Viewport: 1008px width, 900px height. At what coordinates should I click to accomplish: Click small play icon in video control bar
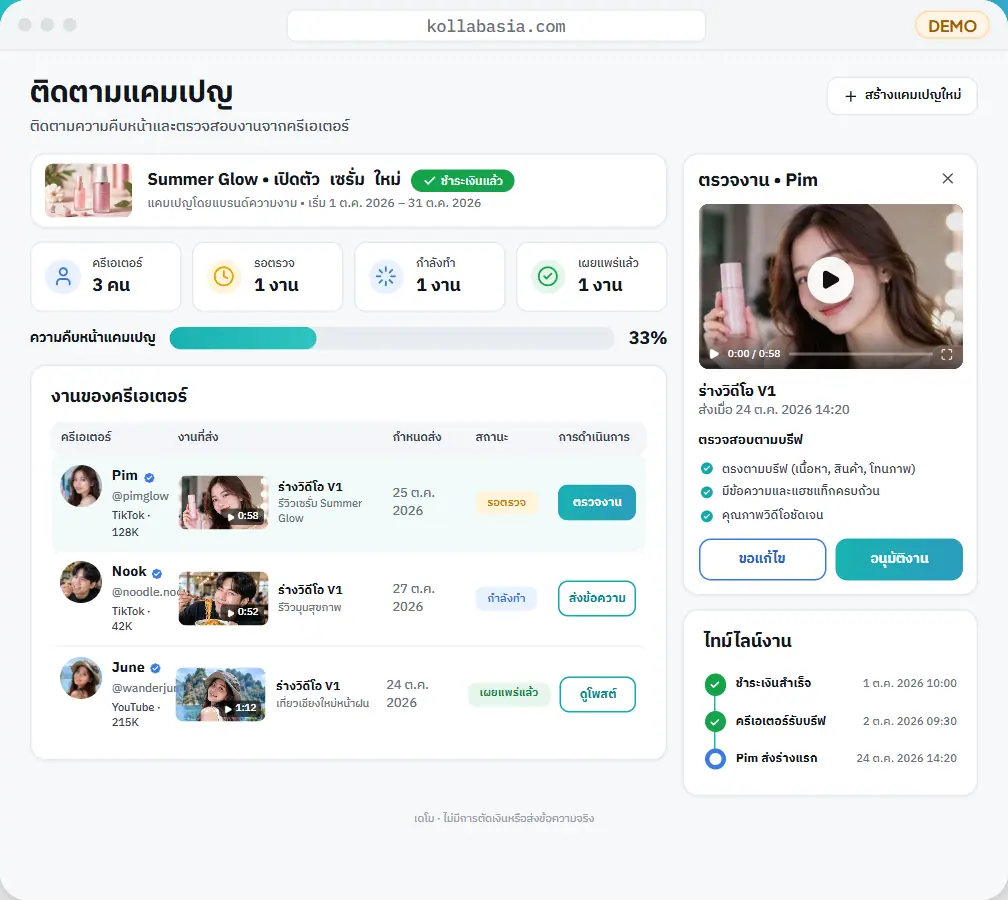point(714,354)
